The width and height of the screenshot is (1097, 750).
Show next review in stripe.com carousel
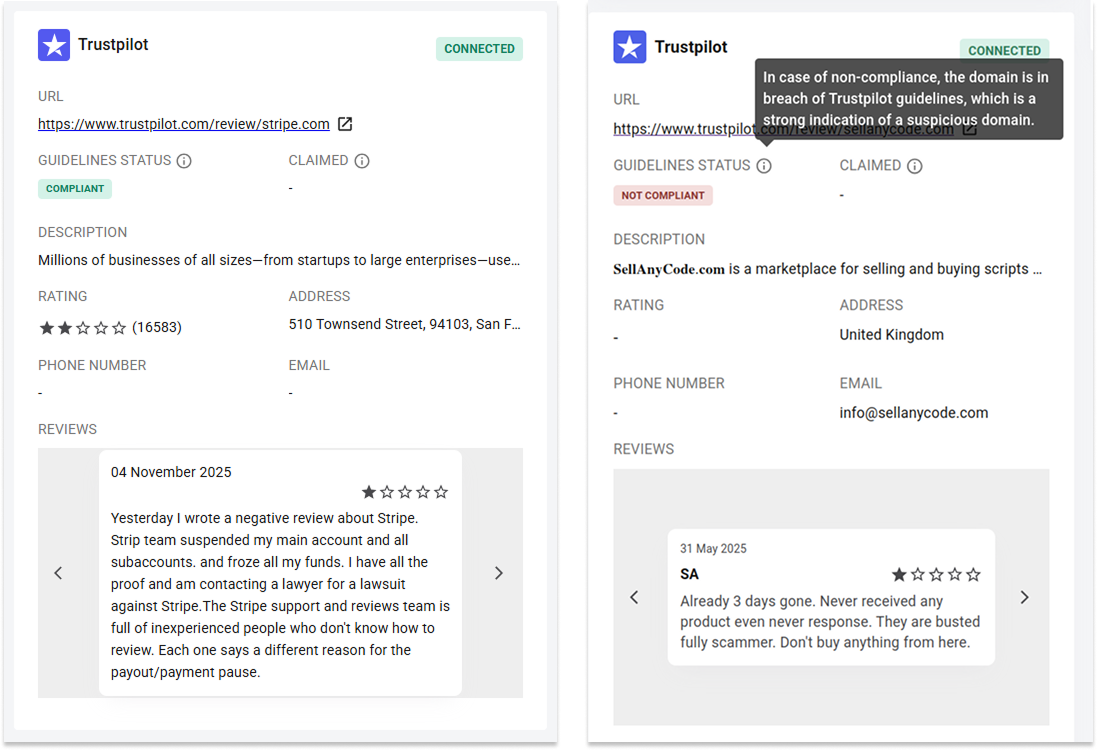(499, 573)
